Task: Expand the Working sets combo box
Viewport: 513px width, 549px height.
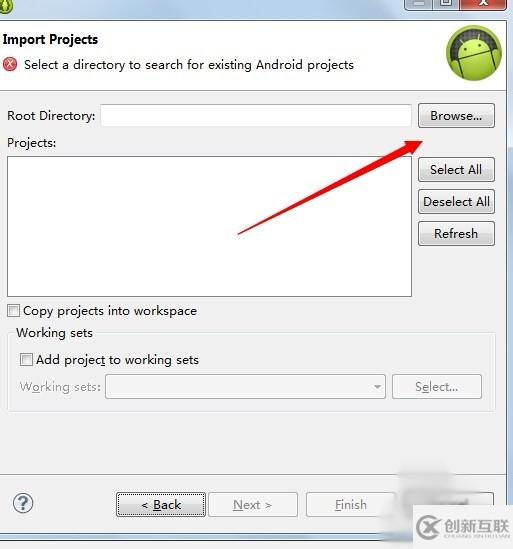Action: 245,387
